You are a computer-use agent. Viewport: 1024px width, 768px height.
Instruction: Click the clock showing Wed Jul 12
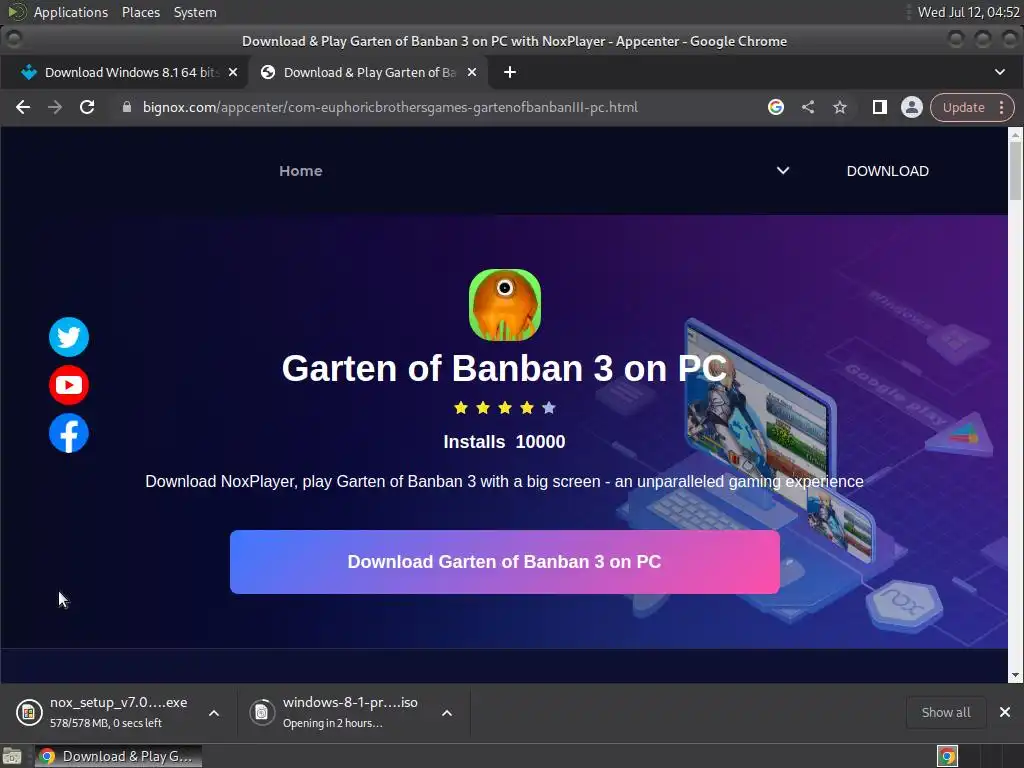pyautogui.click(x=968, y=12)
